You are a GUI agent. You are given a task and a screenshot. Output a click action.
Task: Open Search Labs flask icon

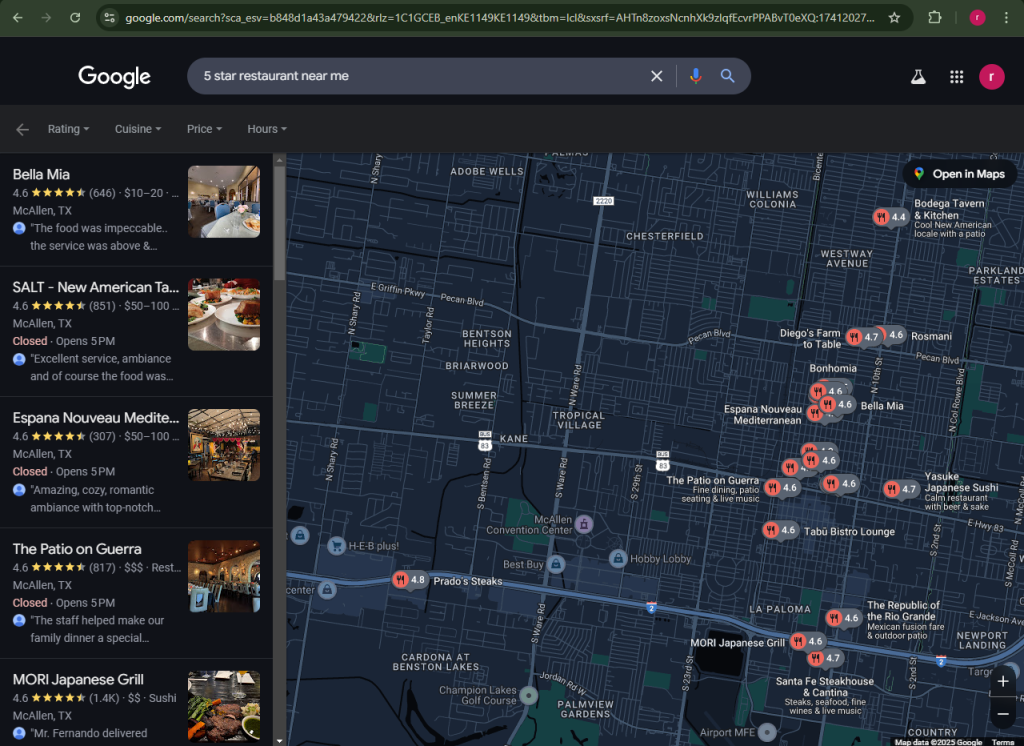coord(917,77)
